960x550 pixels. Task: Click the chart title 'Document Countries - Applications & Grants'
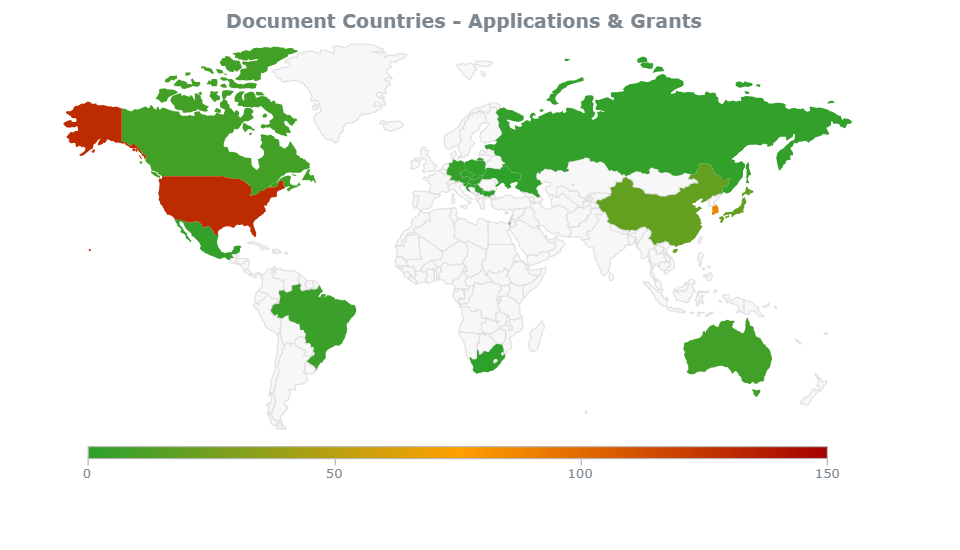point(464,21)
